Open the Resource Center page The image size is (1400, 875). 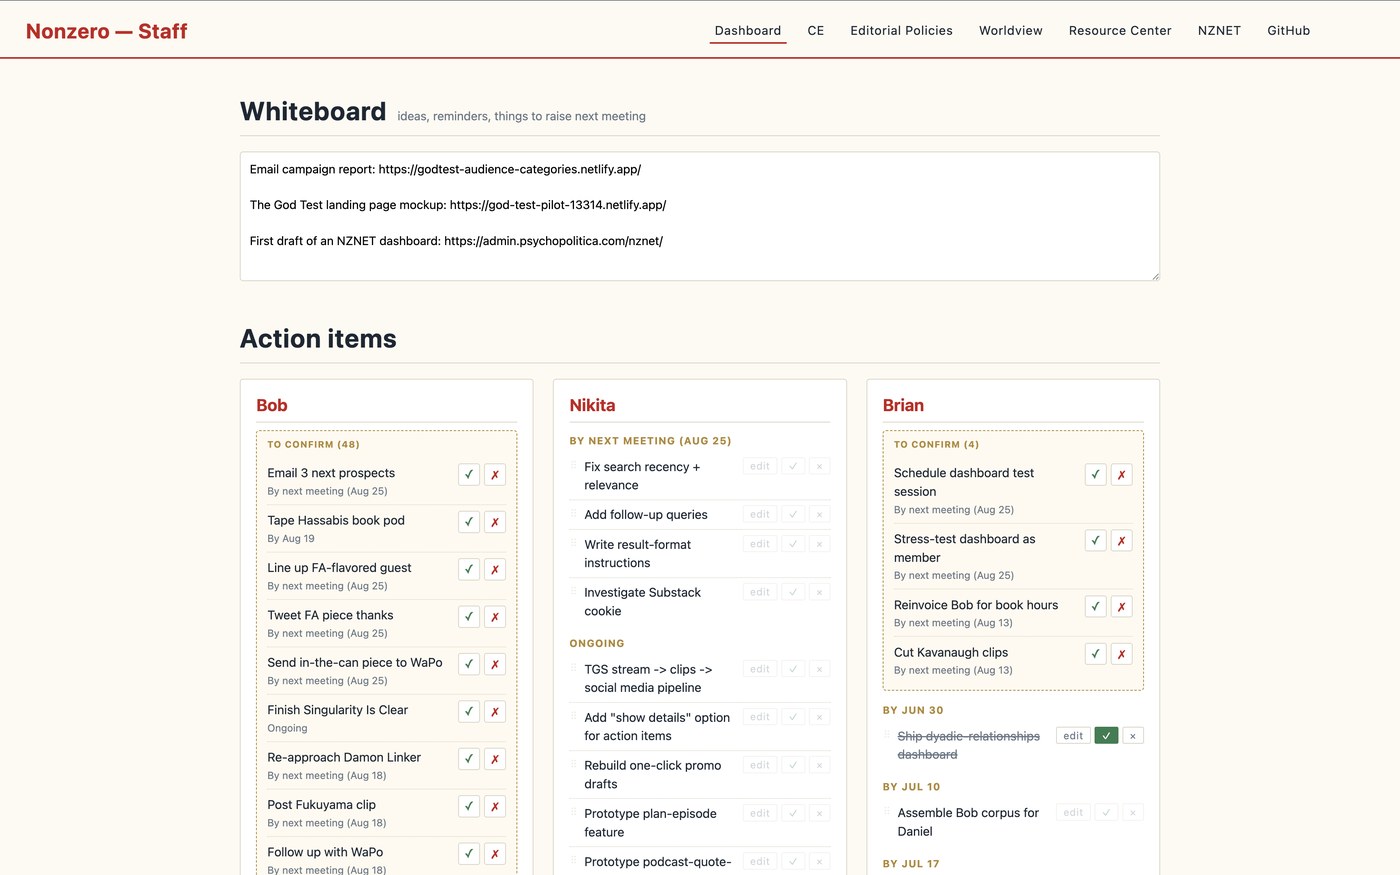click(x=1120, y=31)
